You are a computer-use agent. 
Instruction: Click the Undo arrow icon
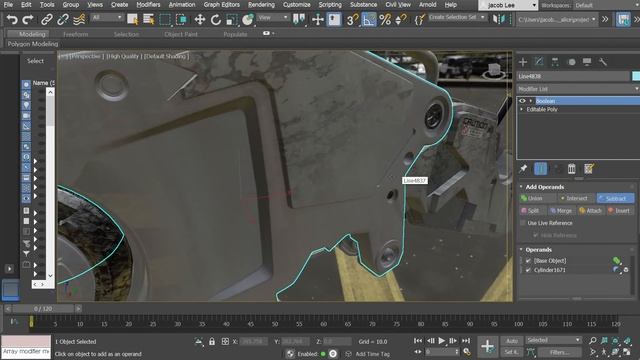[x=12, y=19]
